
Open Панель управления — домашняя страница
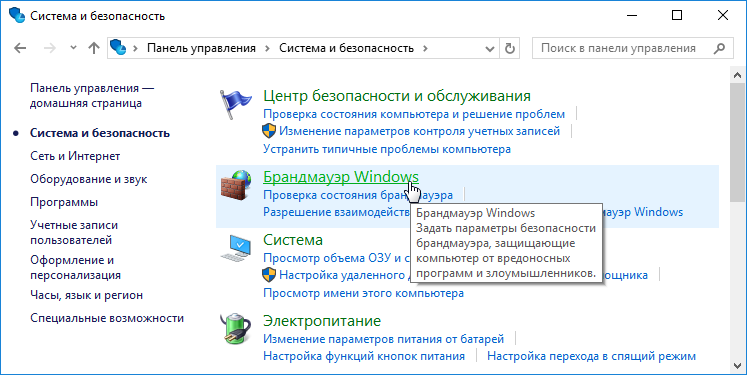click(x=92, y=95)
